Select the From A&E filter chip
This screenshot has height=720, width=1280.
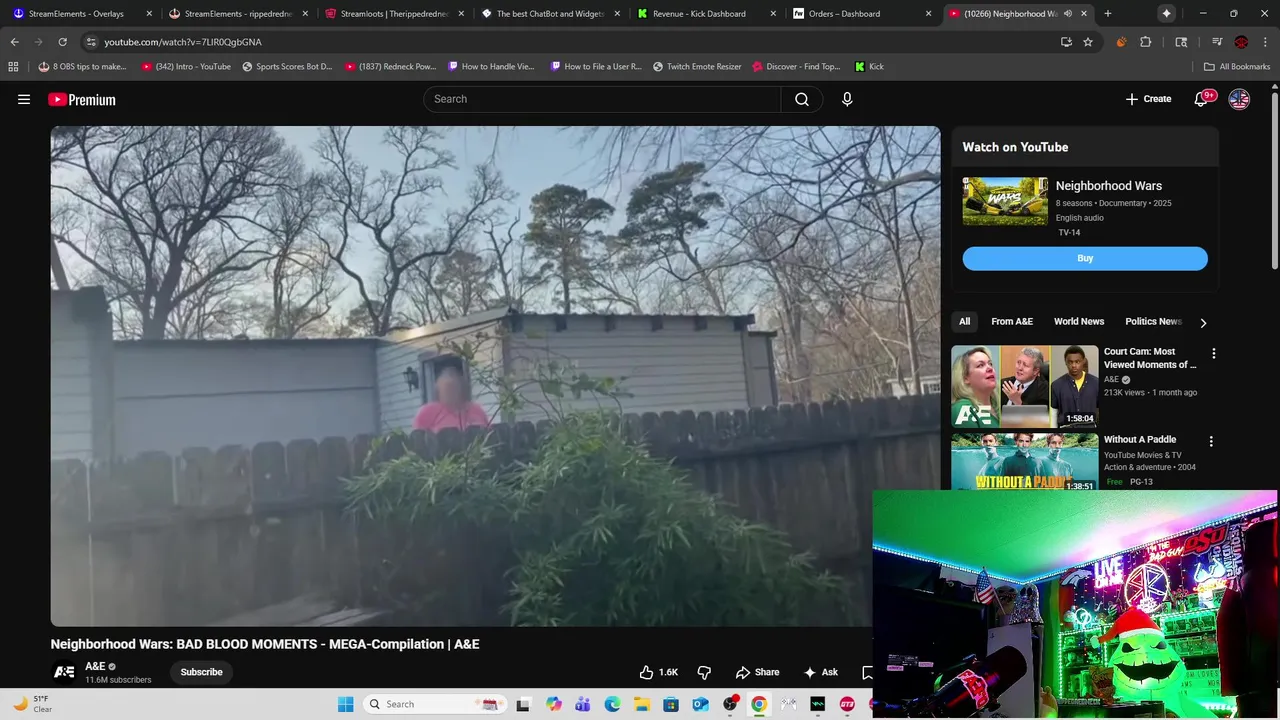pos(1012,322)
